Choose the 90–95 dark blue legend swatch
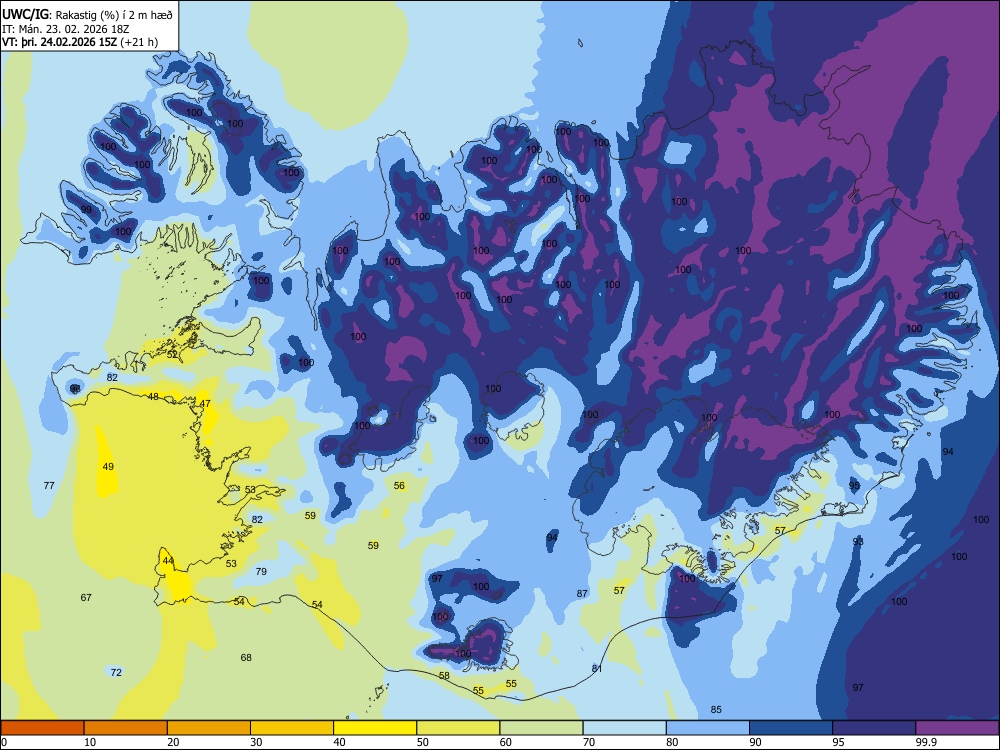The image size is (1000, 750). pos(791,728)
